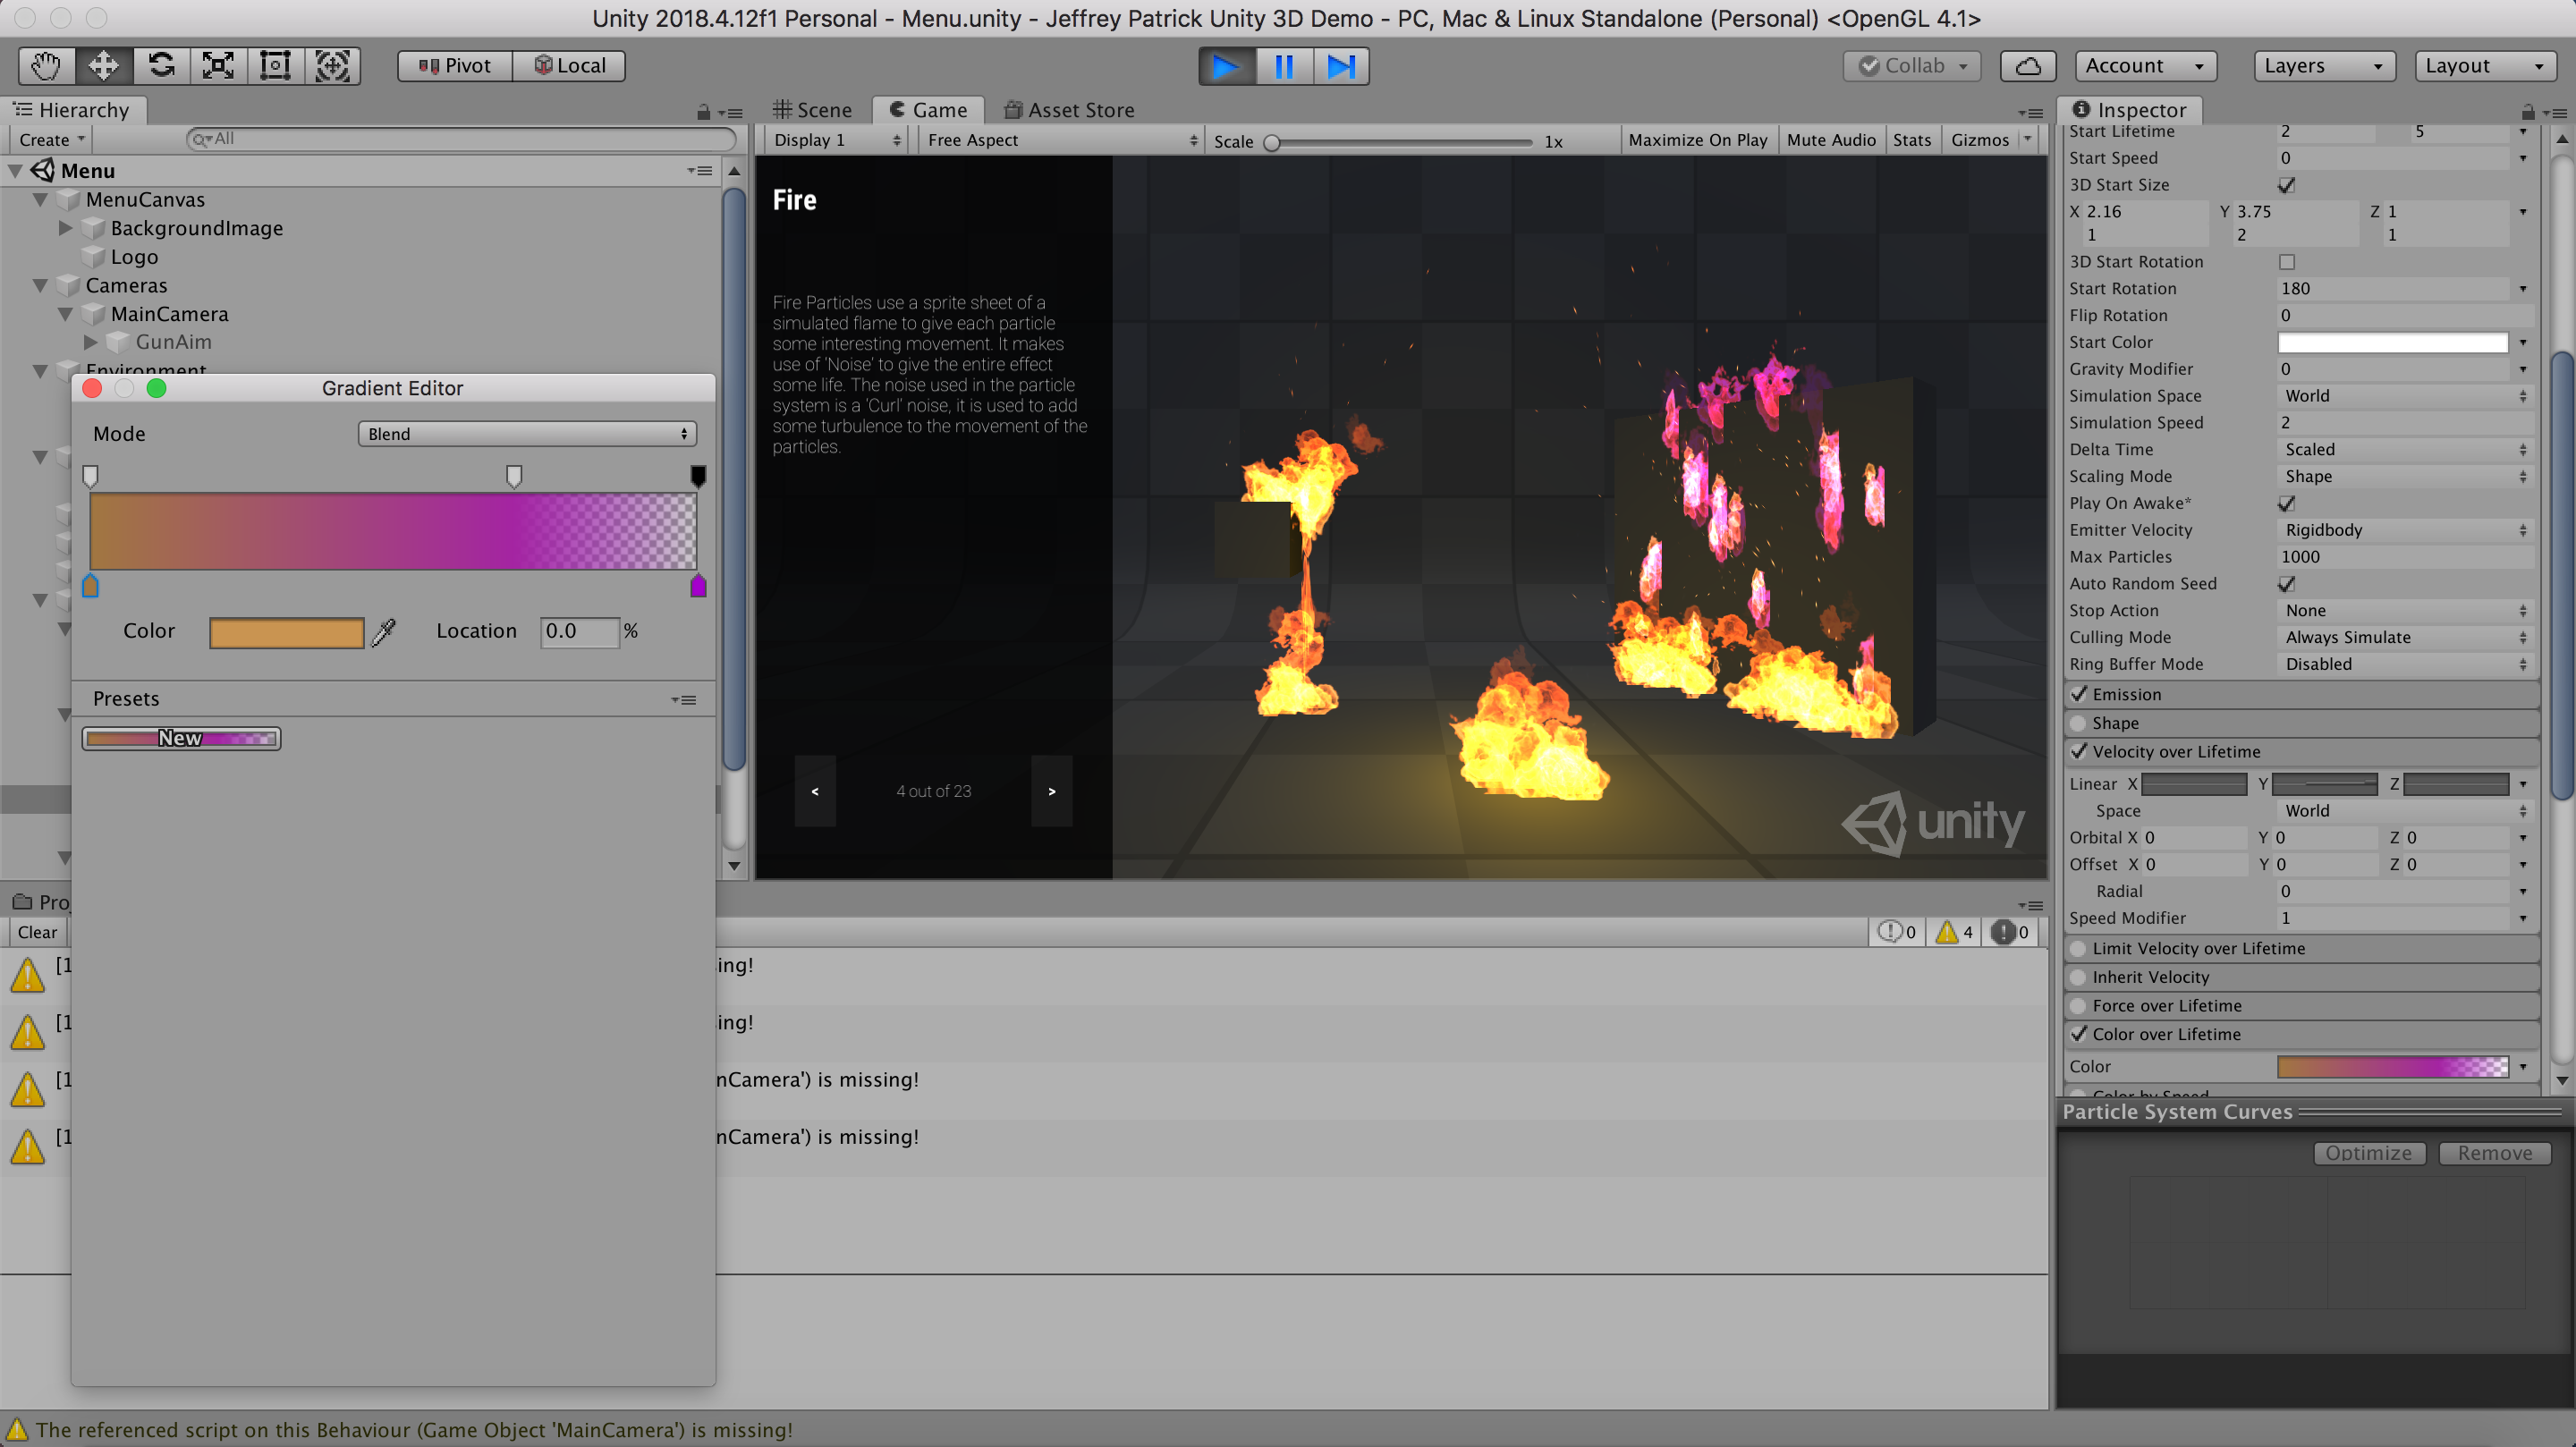Click the gradient Location input field

(580, 631)
